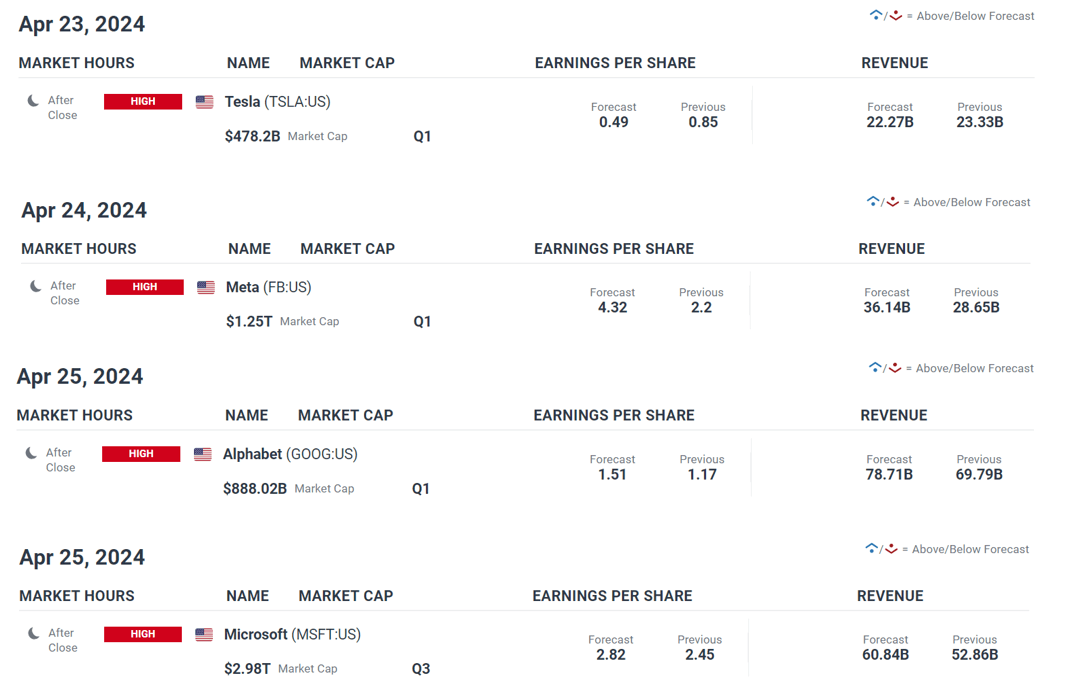Click the moon icon in Alphabet row
The width and height of the screenshot is (1070, 699).
click(31, 453)
